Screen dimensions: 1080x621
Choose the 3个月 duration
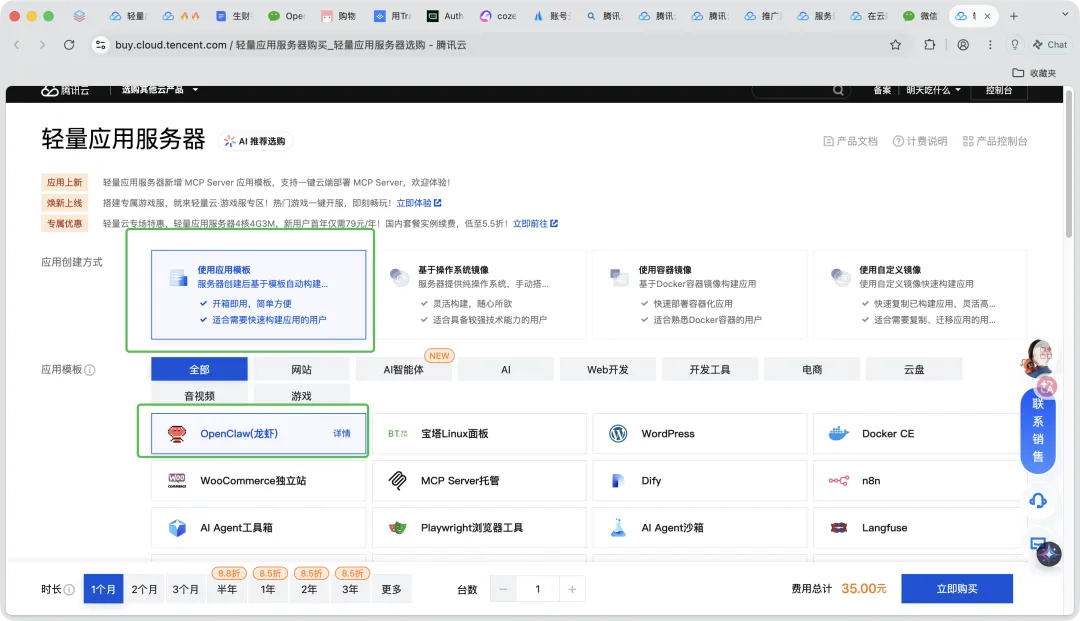click(185, 589)
